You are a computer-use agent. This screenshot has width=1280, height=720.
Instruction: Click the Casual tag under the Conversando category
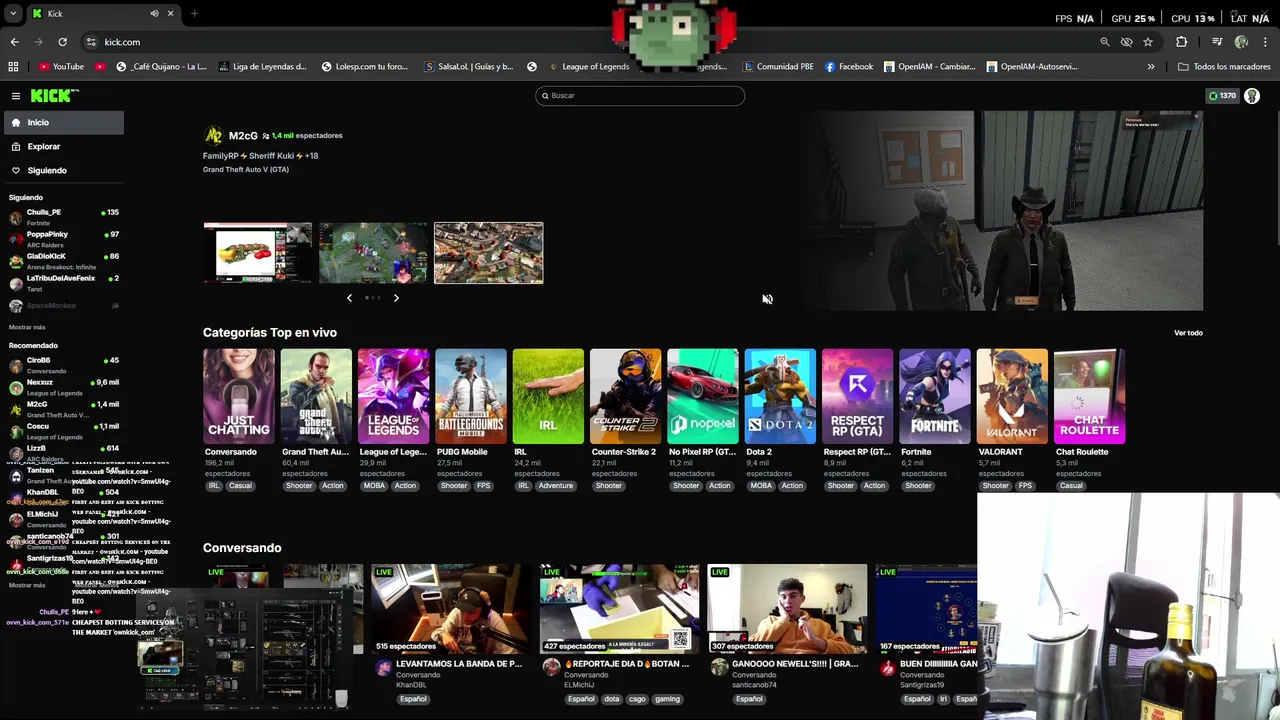tap(240, 486)
